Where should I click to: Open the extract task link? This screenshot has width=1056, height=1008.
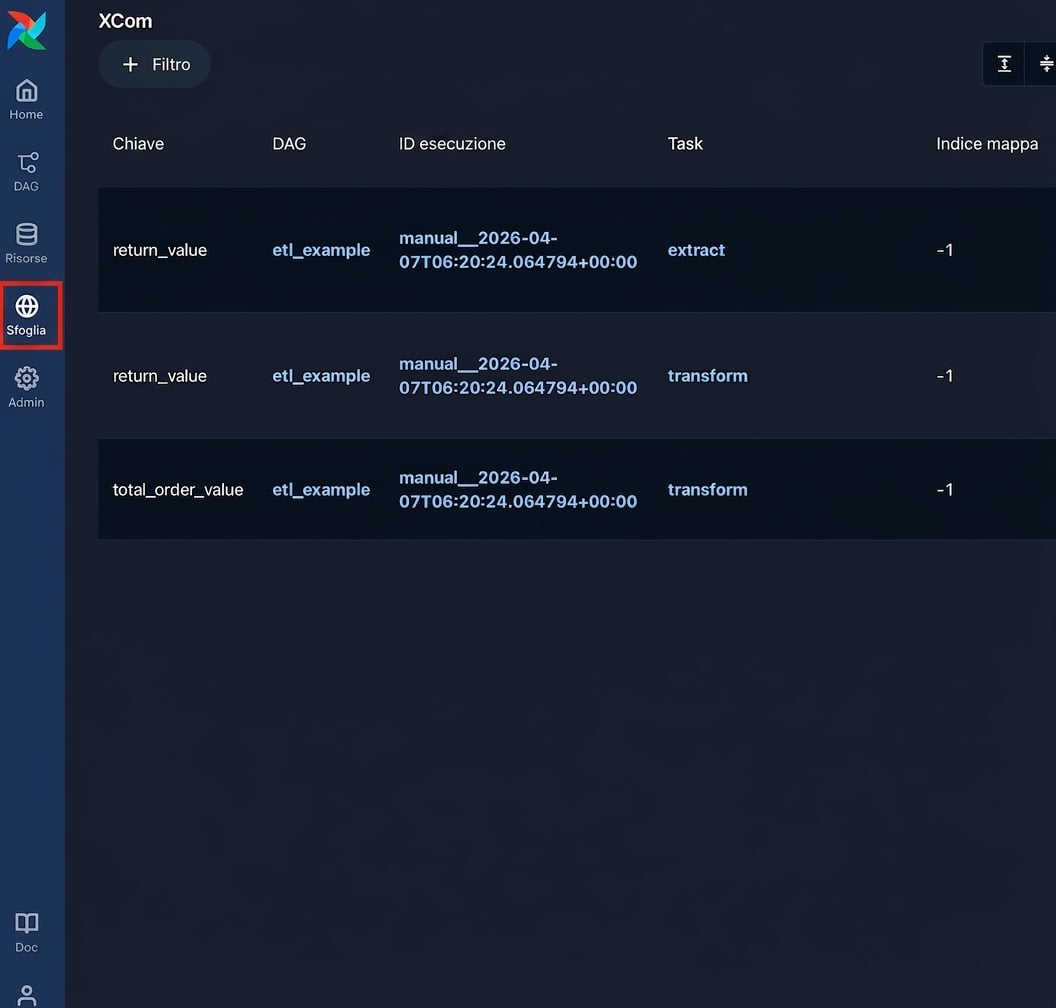[696, 250]
